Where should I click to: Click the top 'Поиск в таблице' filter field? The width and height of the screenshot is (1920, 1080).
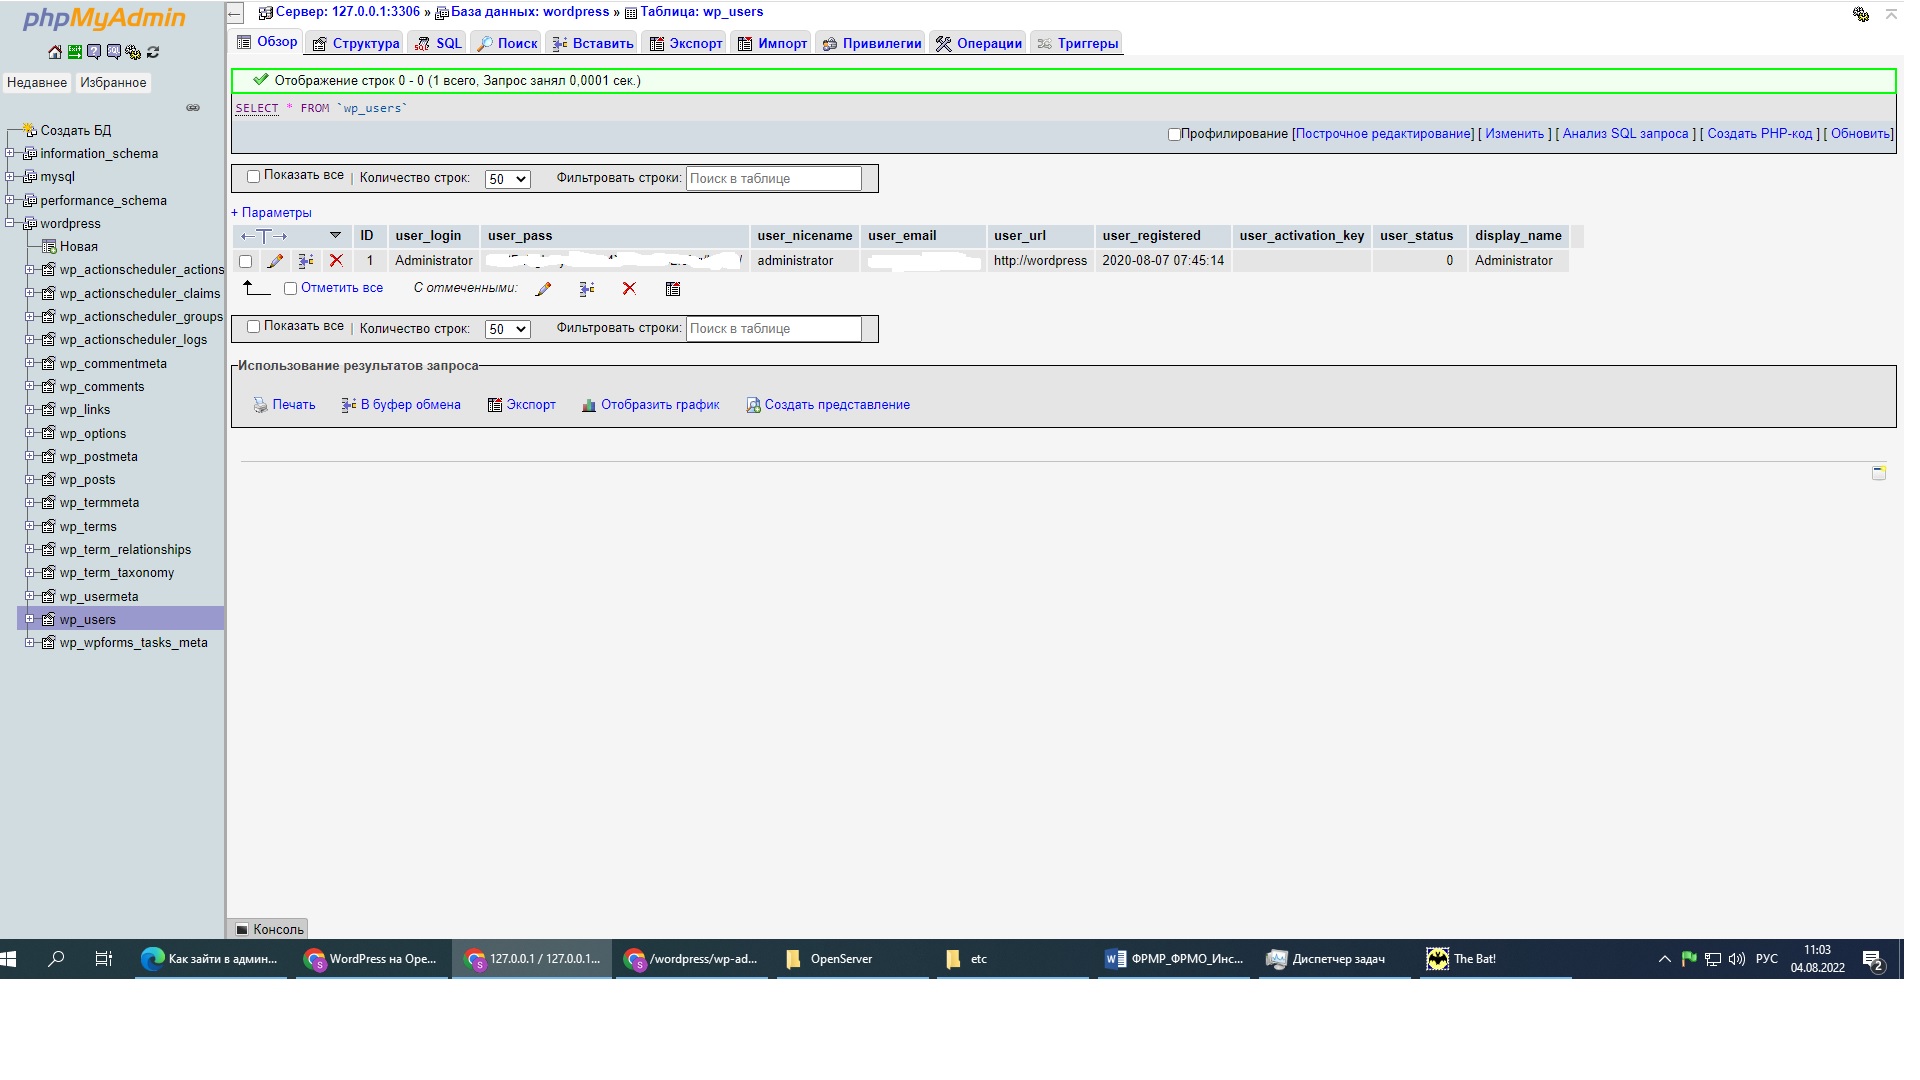pos(773,179)
